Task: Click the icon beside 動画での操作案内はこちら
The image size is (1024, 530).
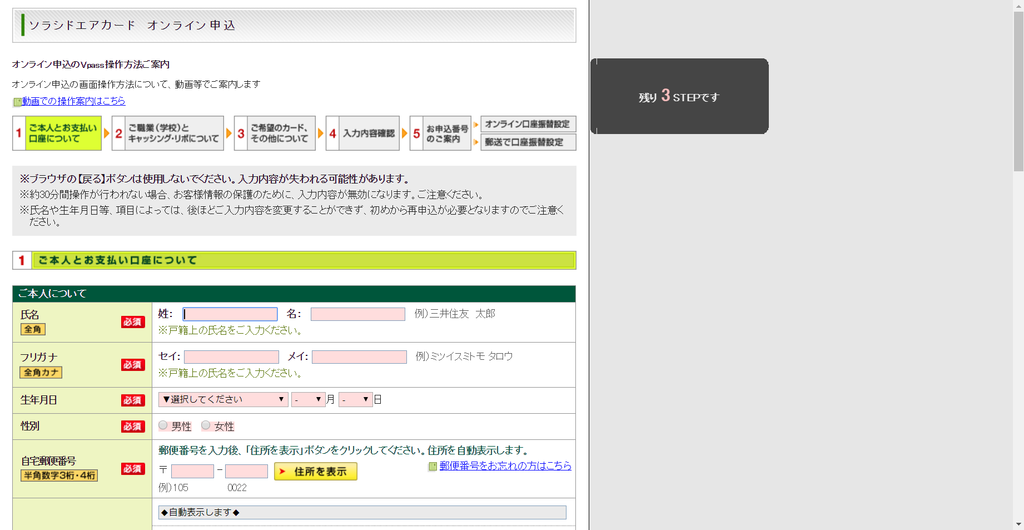Action: (18, 102)
